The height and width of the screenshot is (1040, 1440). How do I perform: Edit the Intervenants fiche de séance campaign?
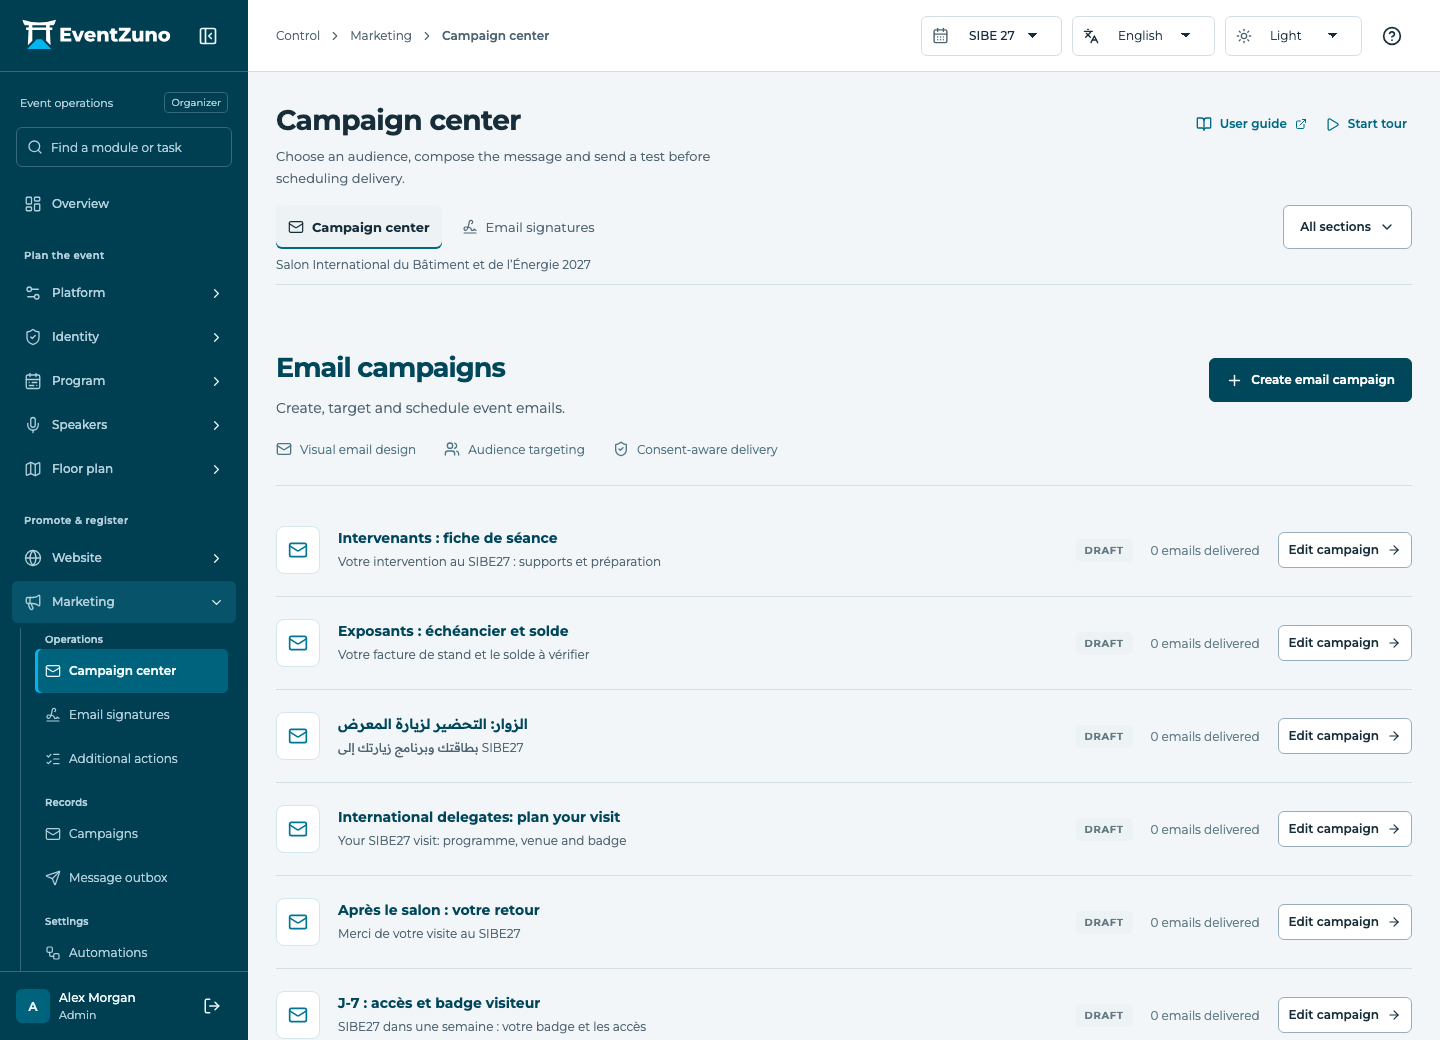(x=1344, y=550)
